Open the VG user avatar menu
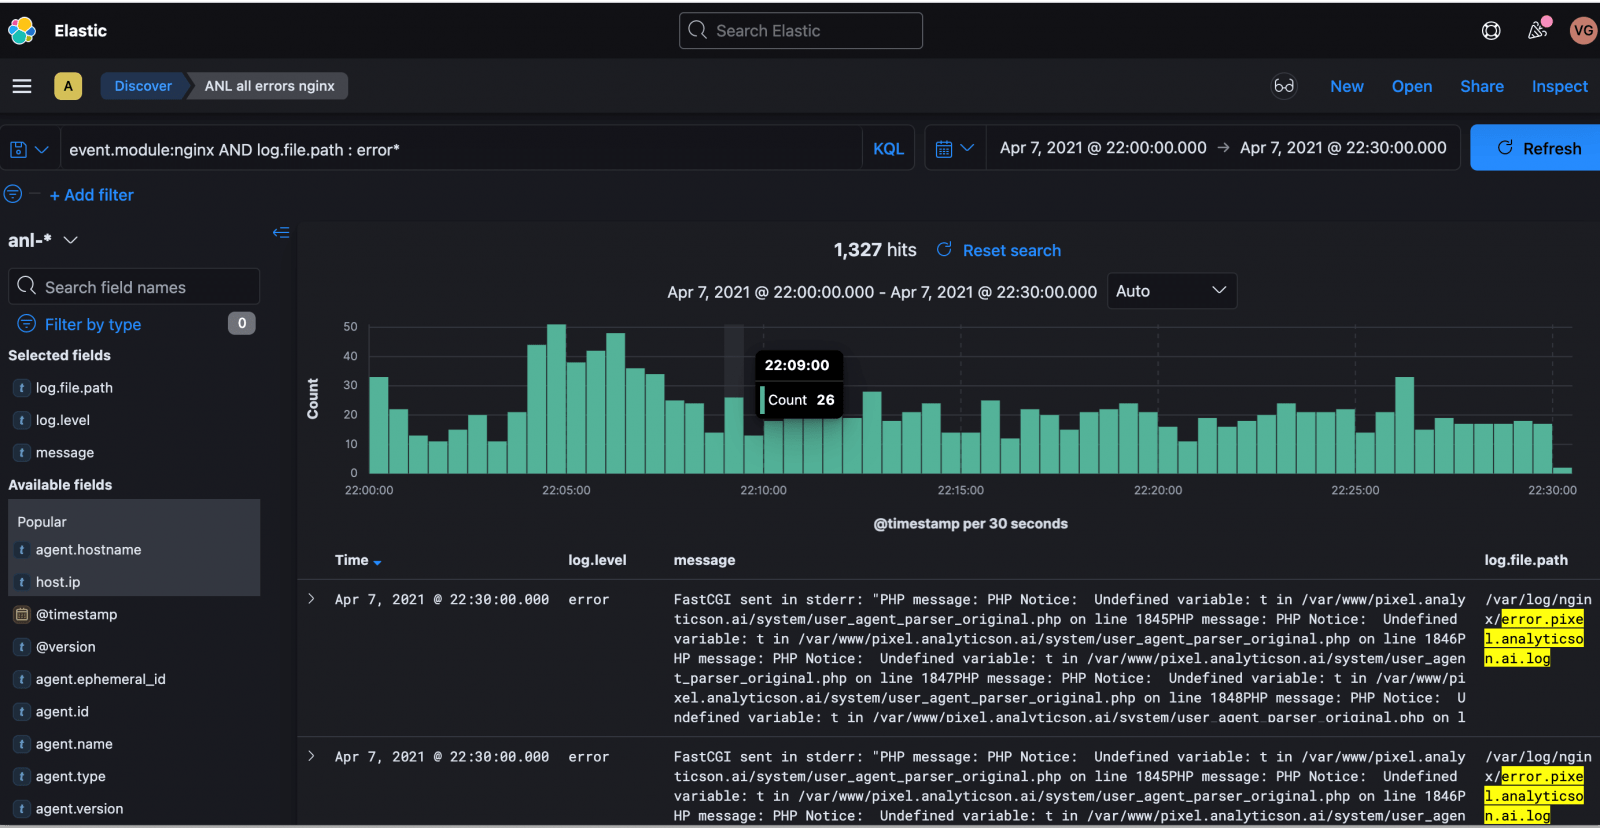 1583,31
